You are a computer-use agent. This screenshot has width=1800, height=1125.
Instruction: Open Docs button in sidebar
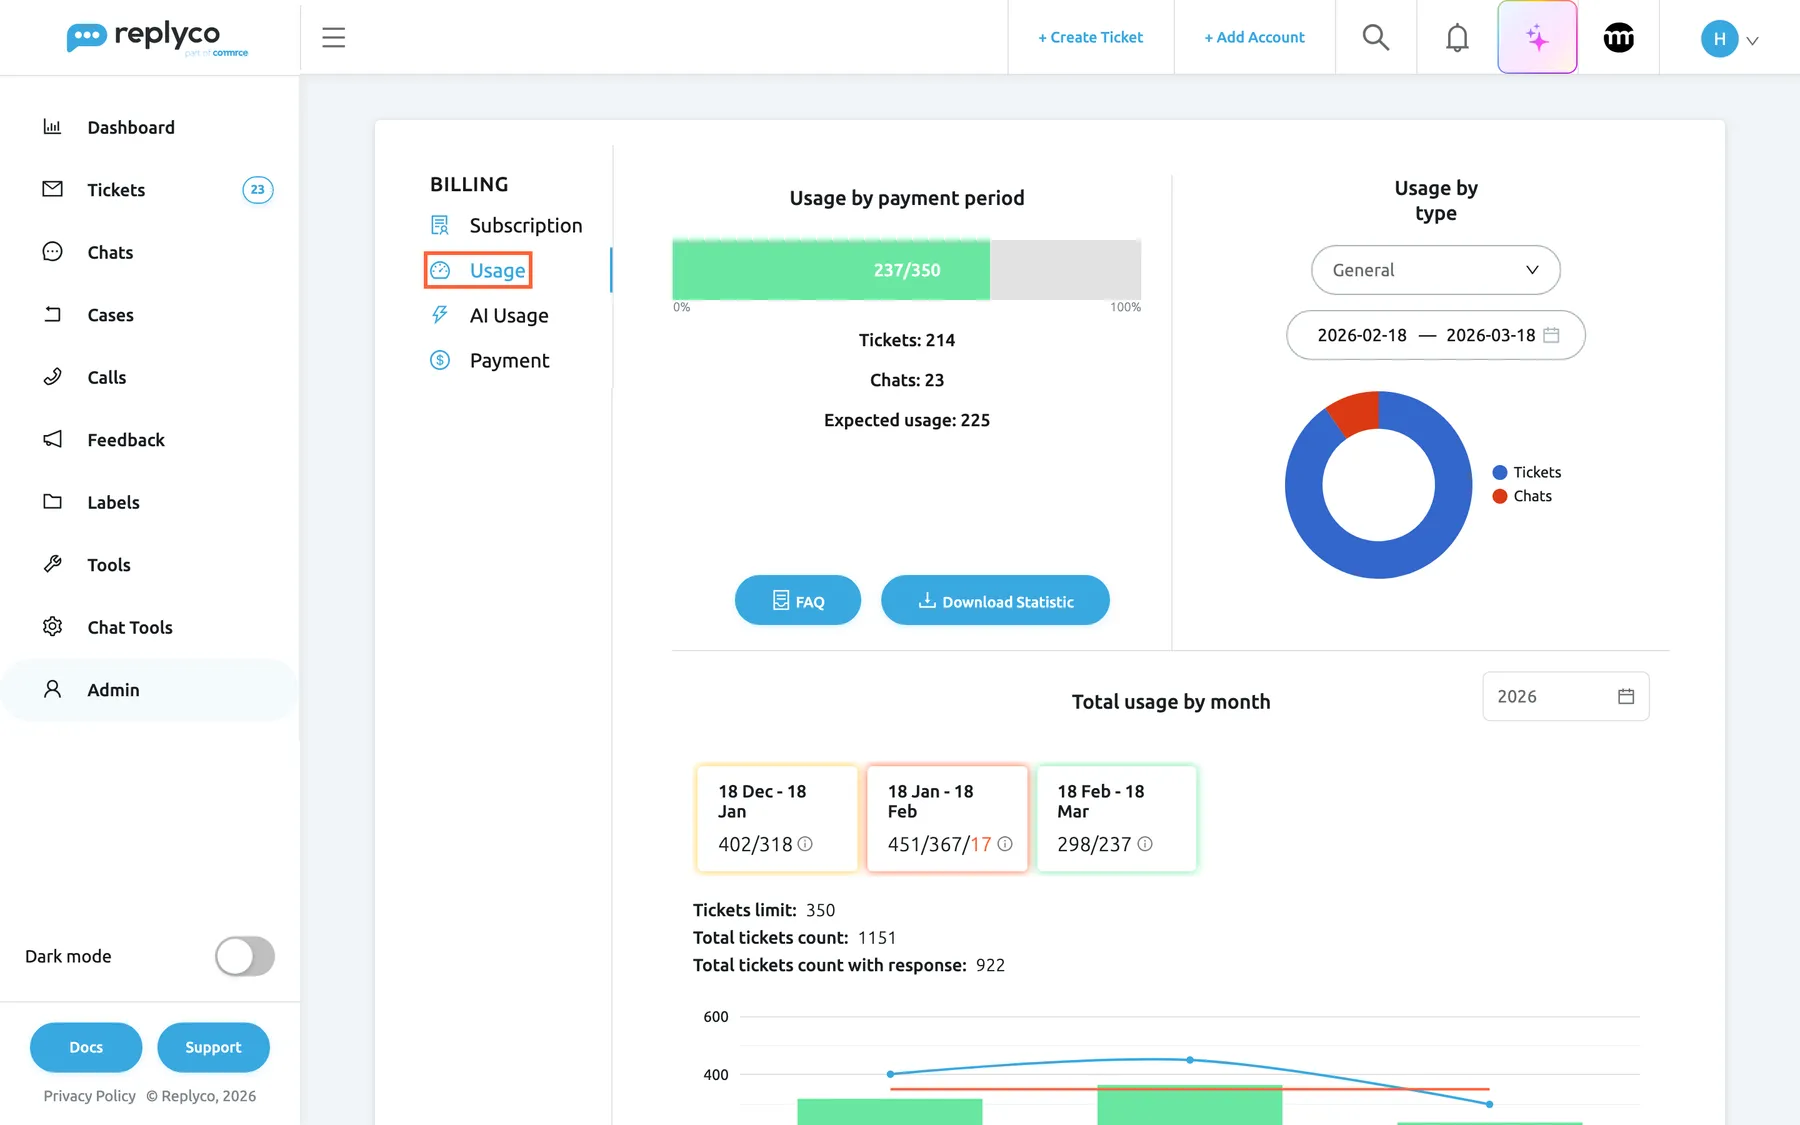click(86, 1047)
